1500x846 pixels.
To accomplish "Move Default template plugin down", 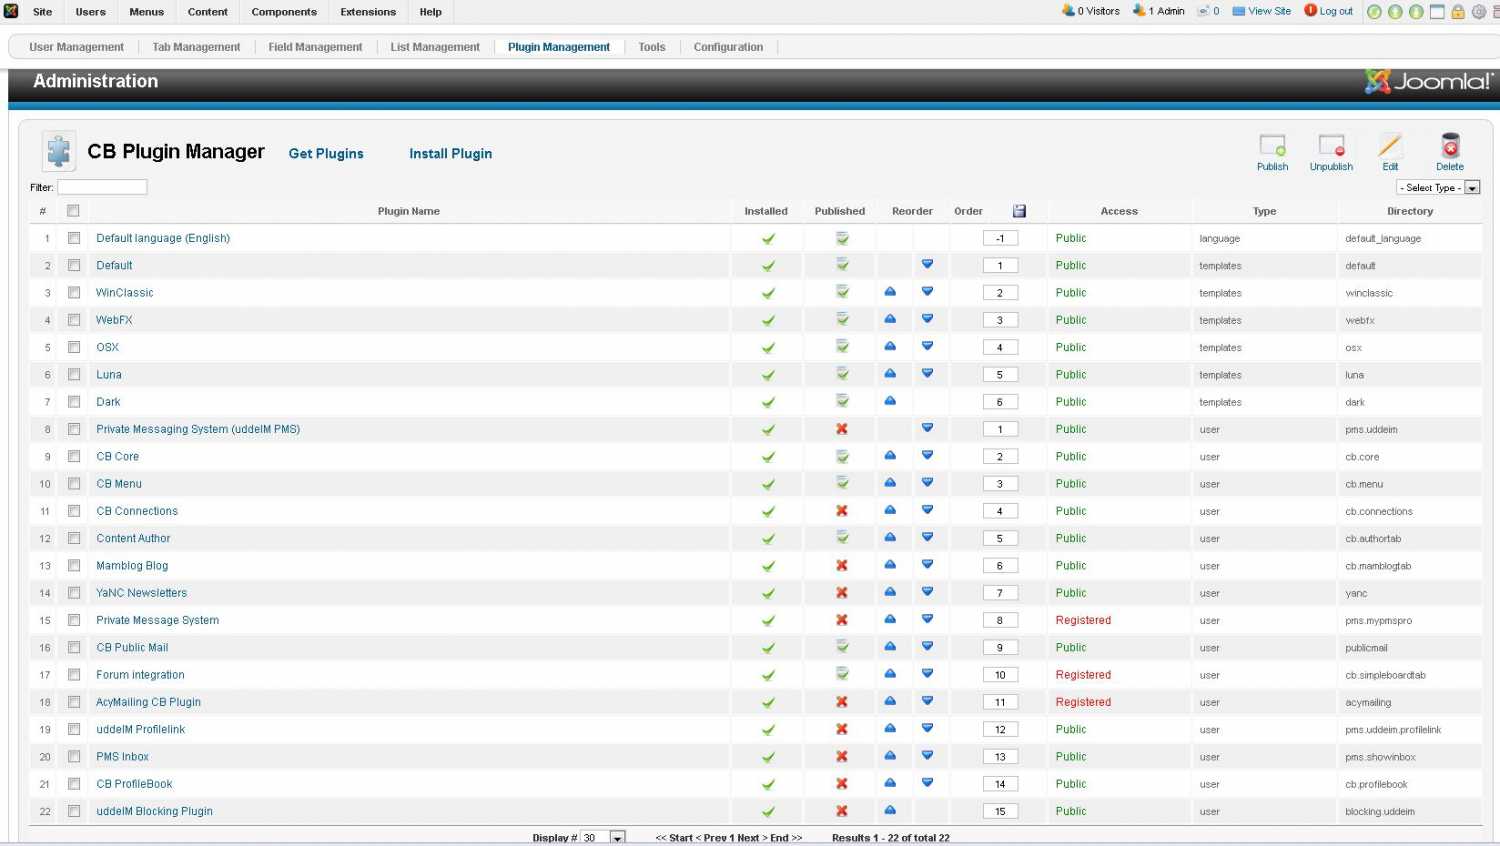I will [927, 265].
